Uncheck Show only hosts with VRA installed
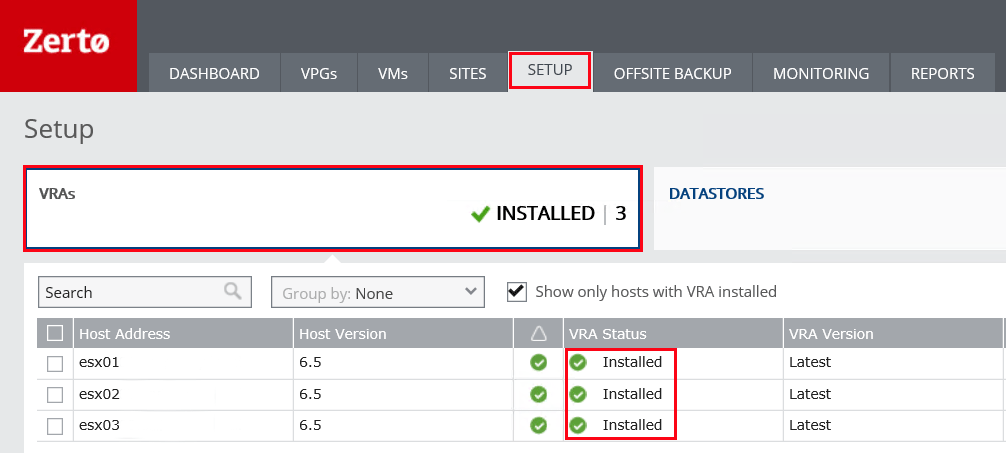This screenshot has width=1006, height=453. click(x=516, y=291)
